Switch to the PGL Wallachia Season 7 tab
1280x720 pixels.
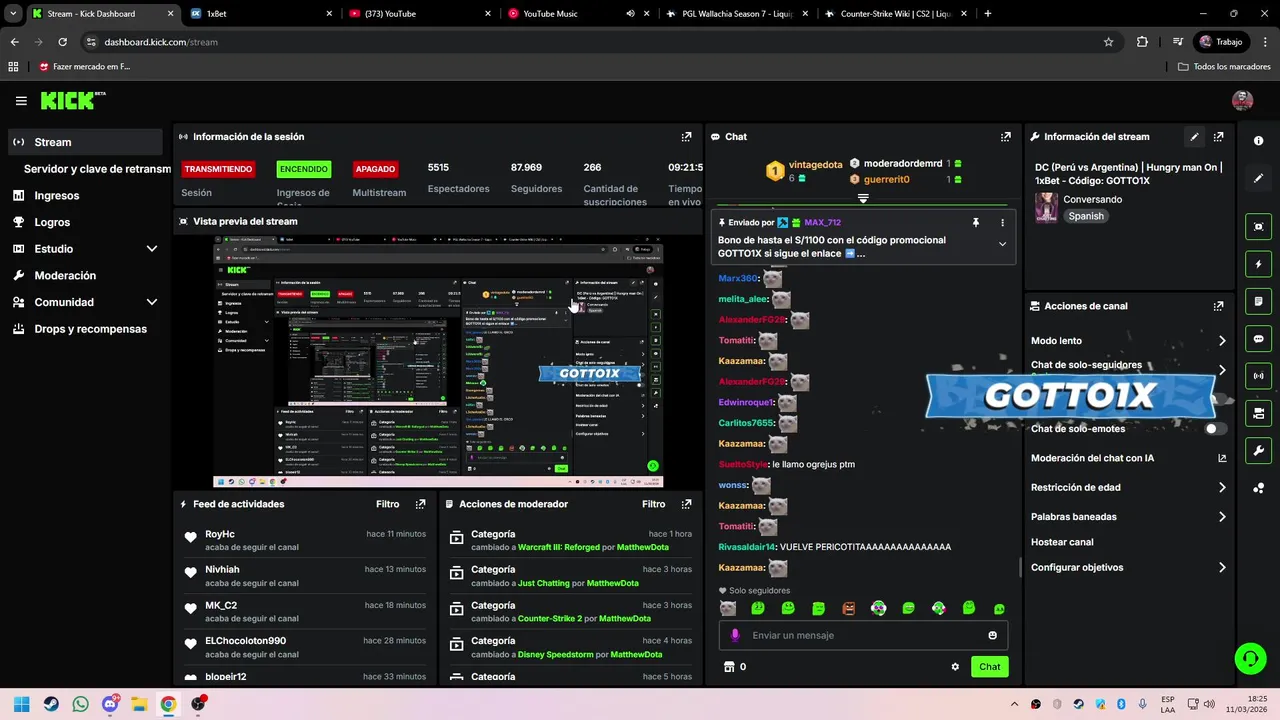pos(735,14)
